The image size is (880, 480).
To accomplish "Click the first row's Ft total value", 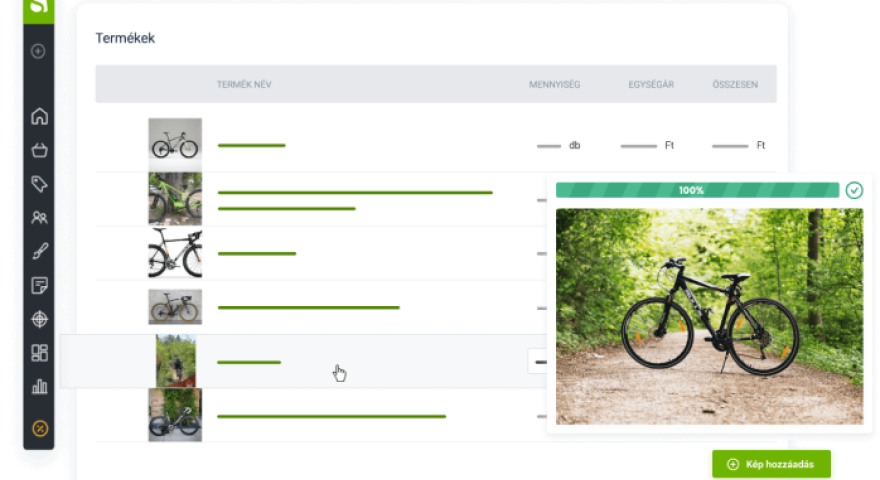I will [x=739, y=145].
